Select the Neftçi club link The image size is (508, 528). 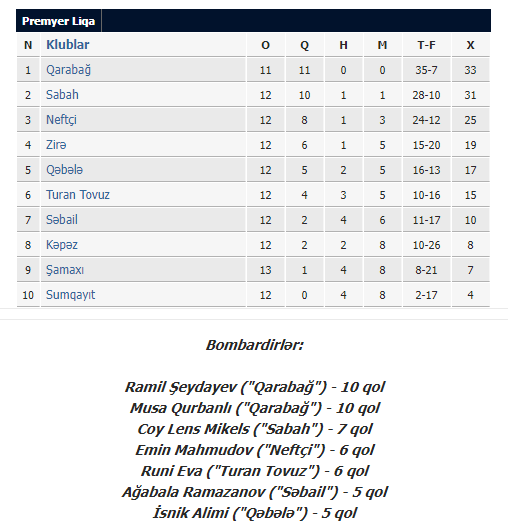point(61,120)
